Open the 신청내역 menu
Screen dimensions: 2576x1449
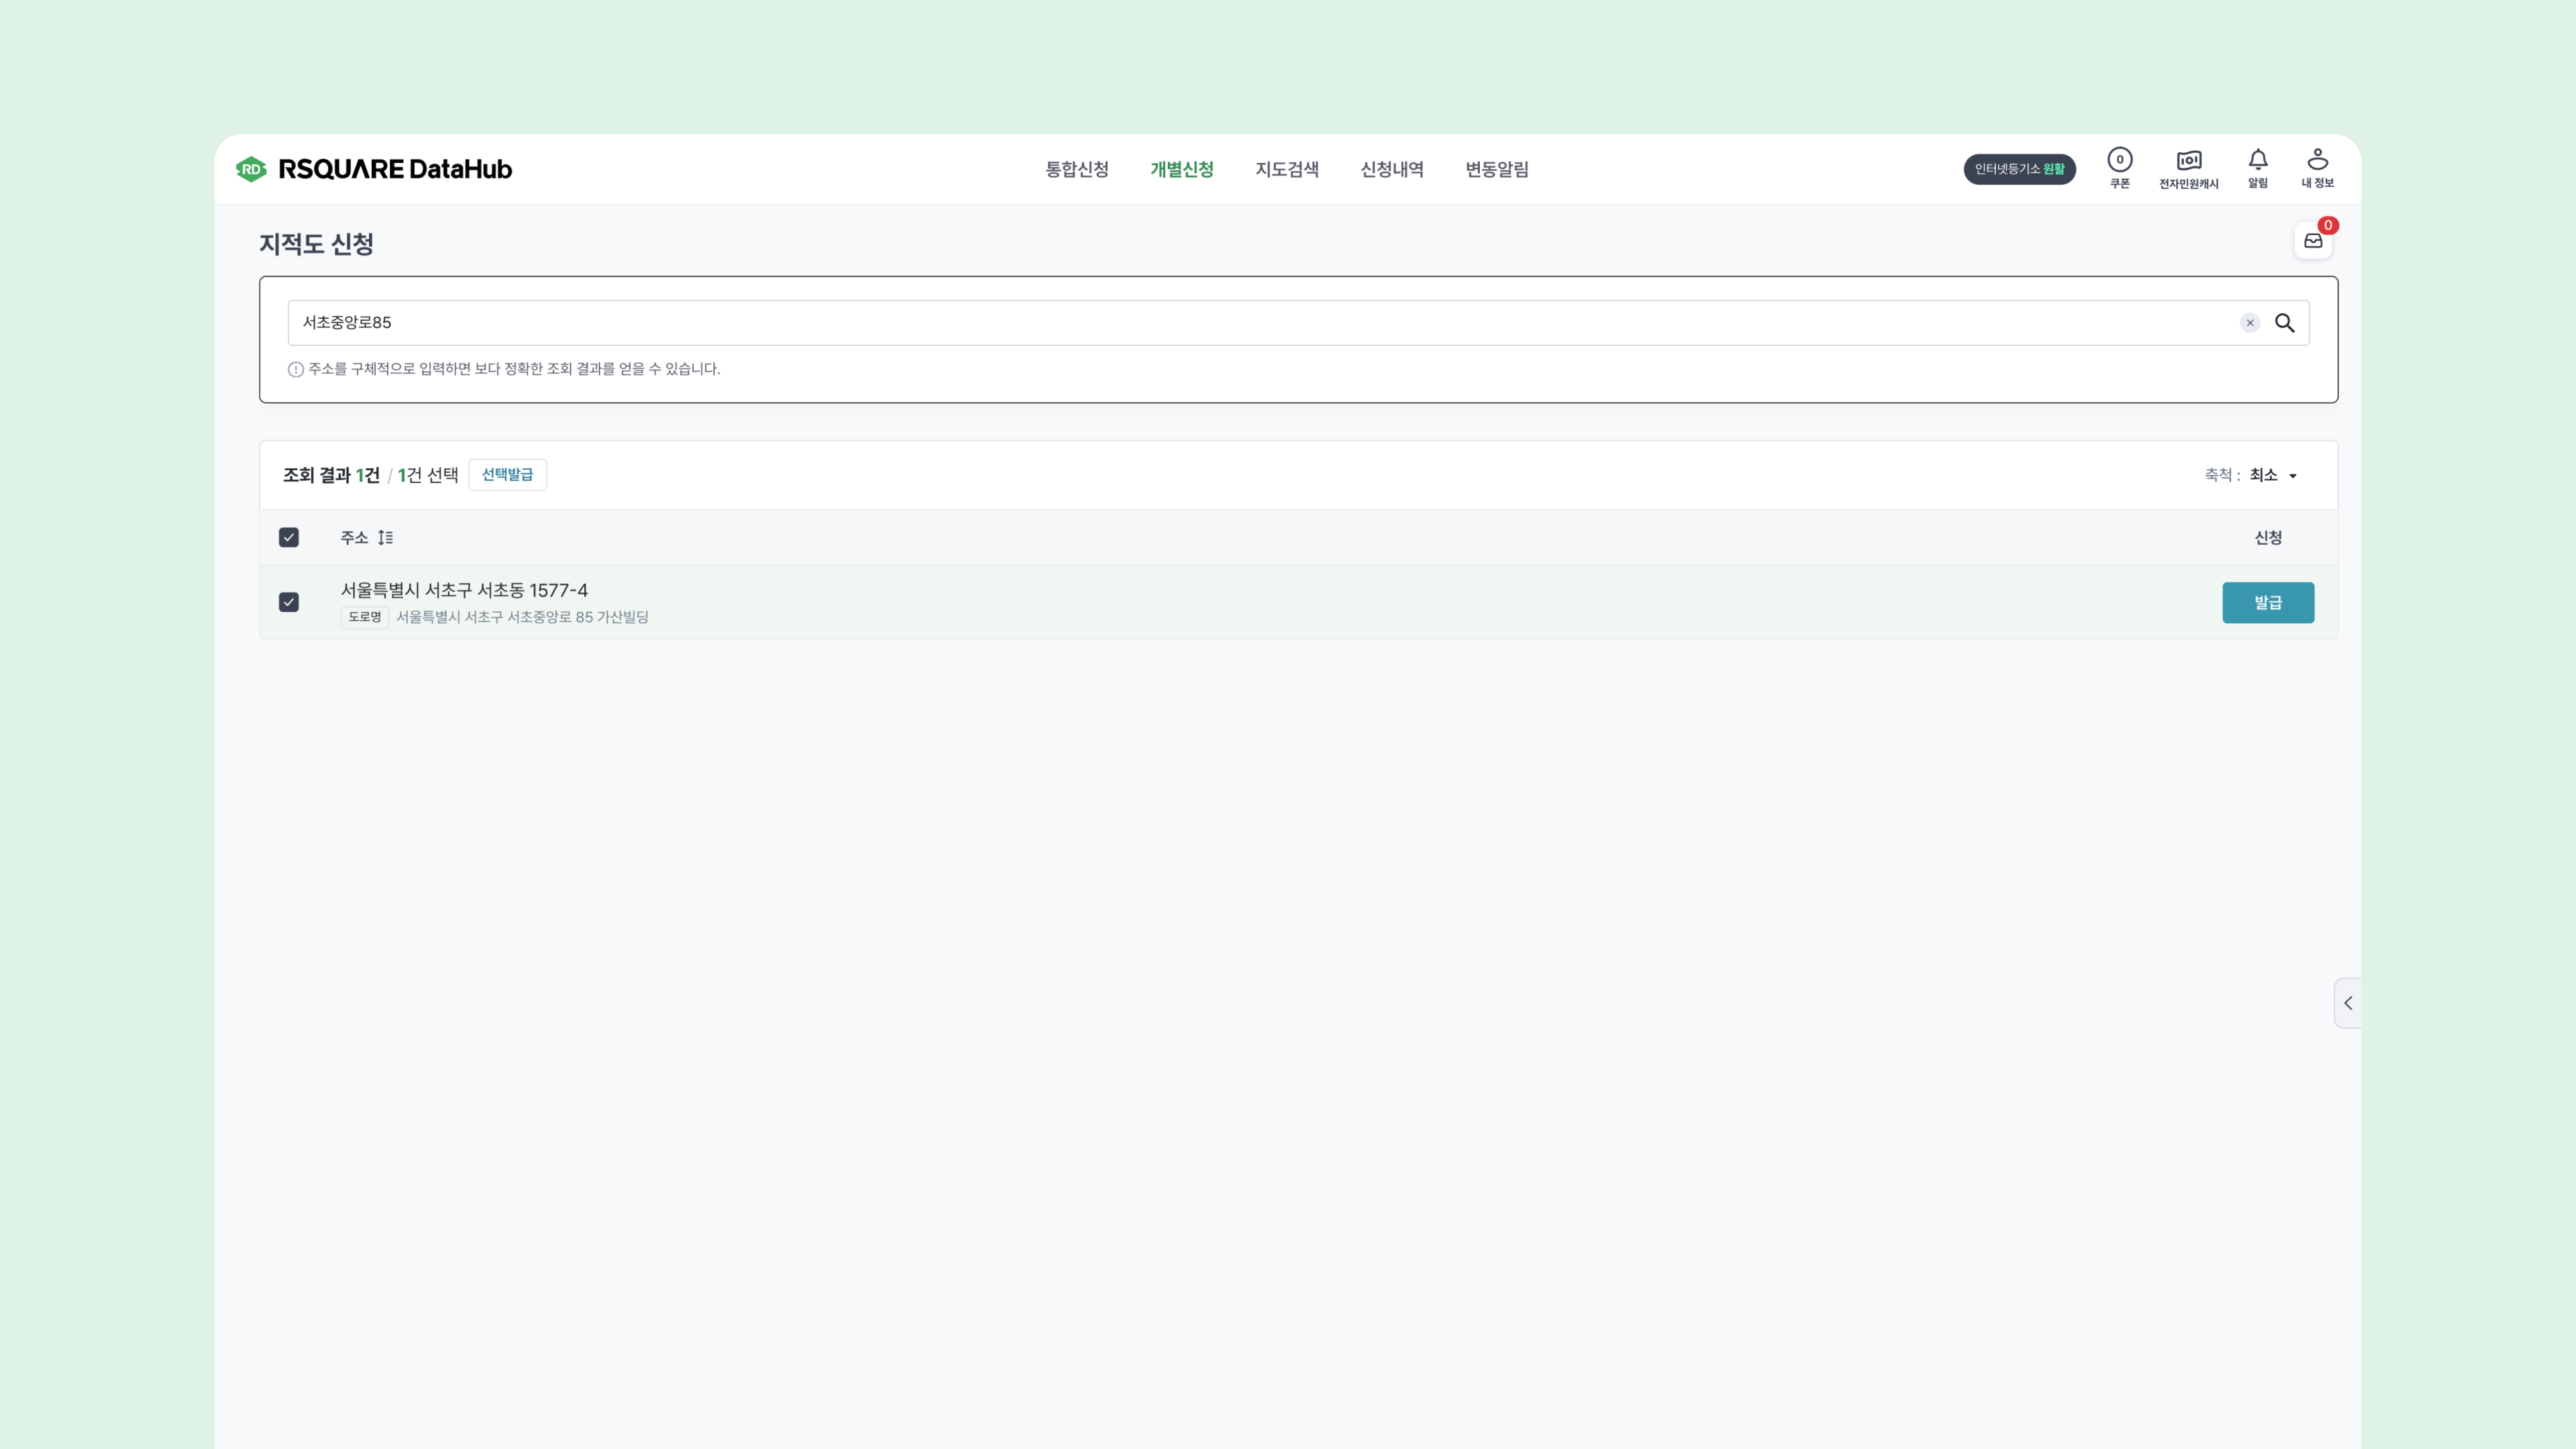1391,169
